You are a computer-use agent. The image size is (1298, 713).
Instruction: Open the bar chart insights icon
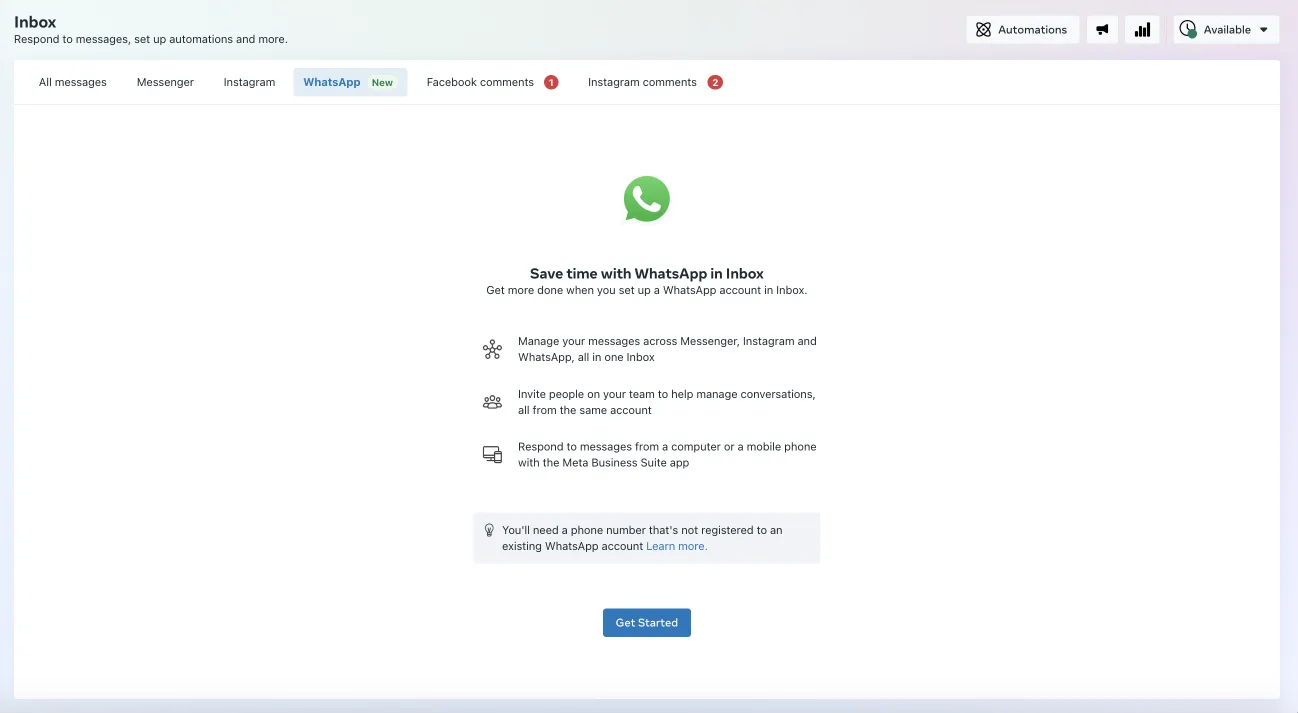point(1142,29)
